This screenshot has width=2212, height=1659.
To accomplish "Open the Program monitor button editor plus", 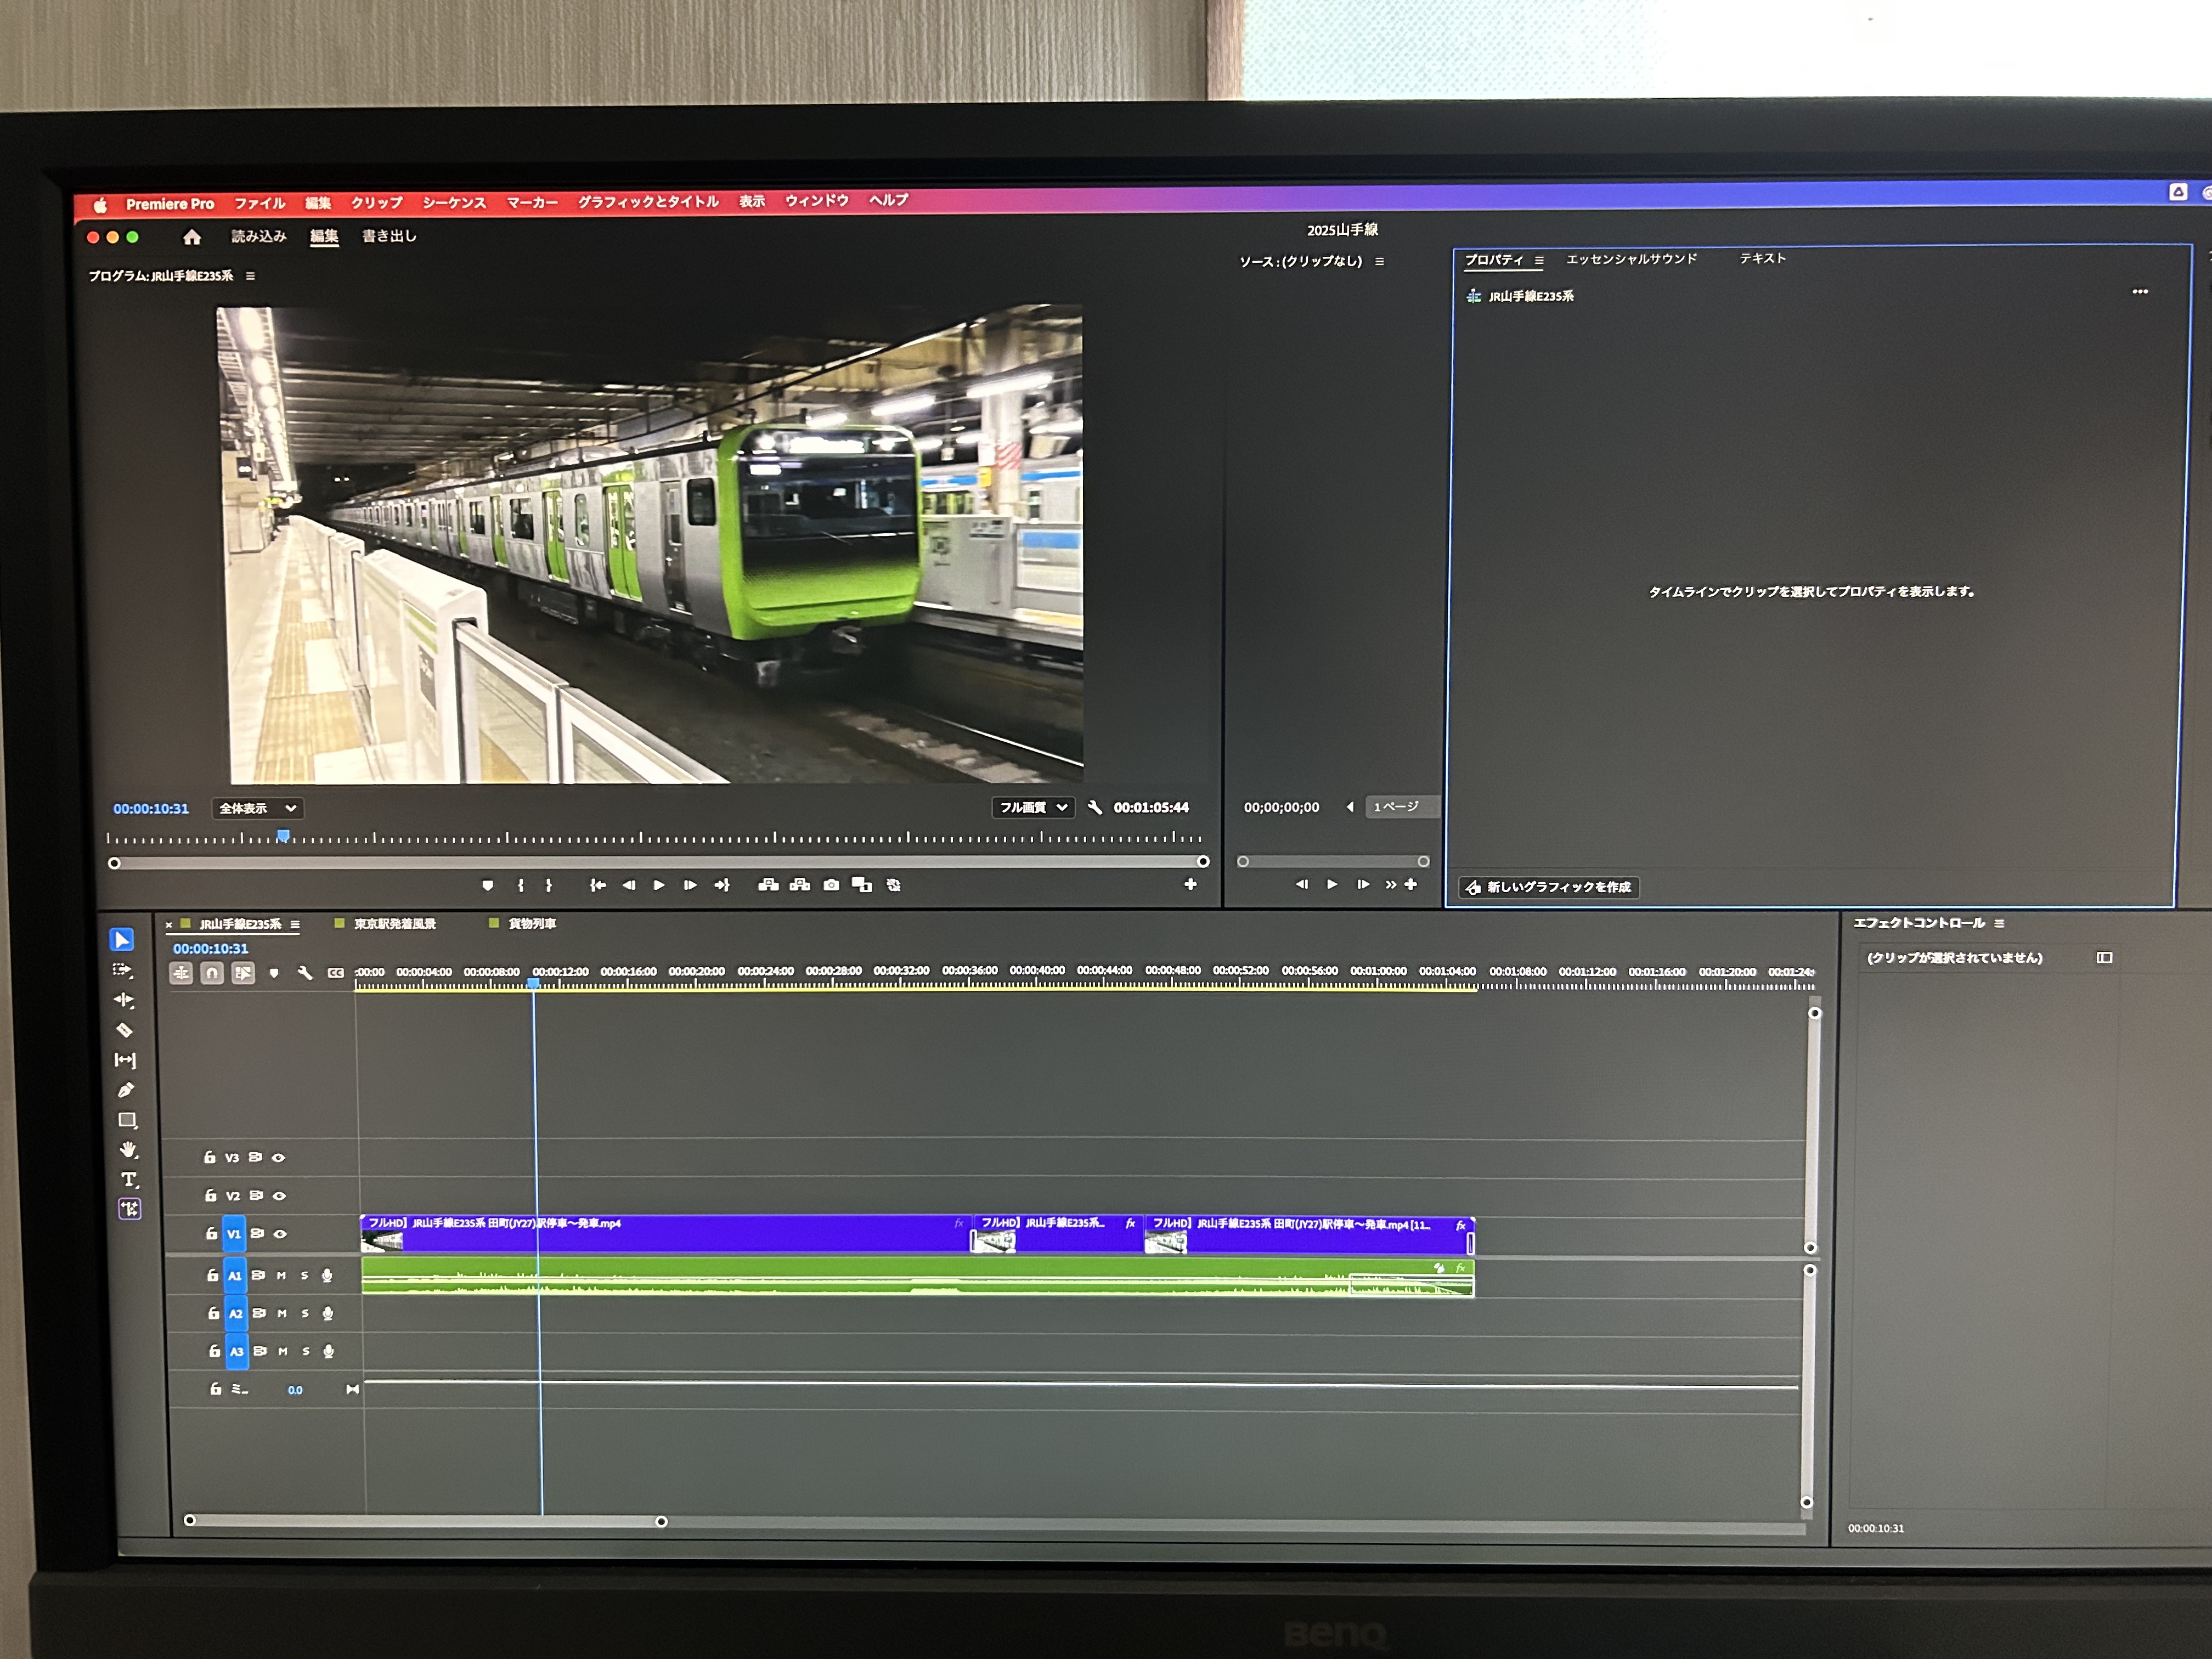I will click(x=1190, y=884).
